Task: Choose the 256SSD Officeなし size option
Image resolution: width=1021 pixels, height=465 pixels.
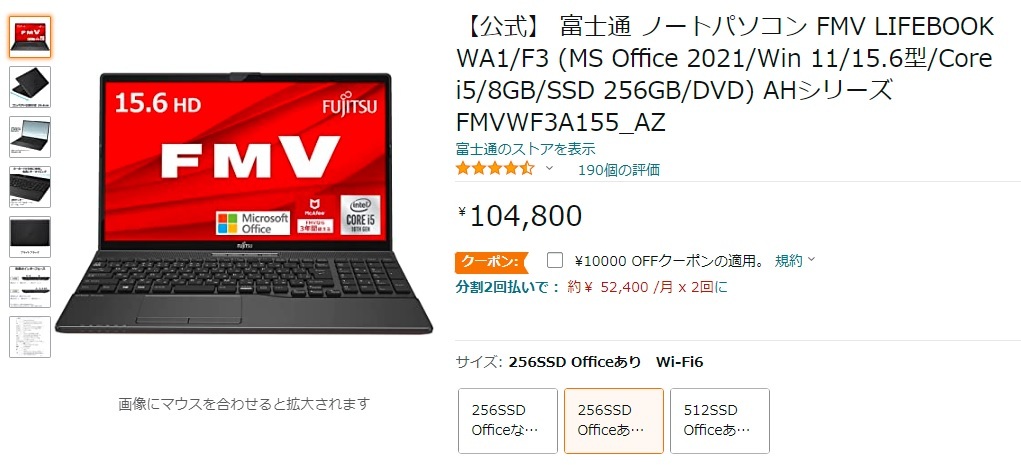Action: coord(508,421)
